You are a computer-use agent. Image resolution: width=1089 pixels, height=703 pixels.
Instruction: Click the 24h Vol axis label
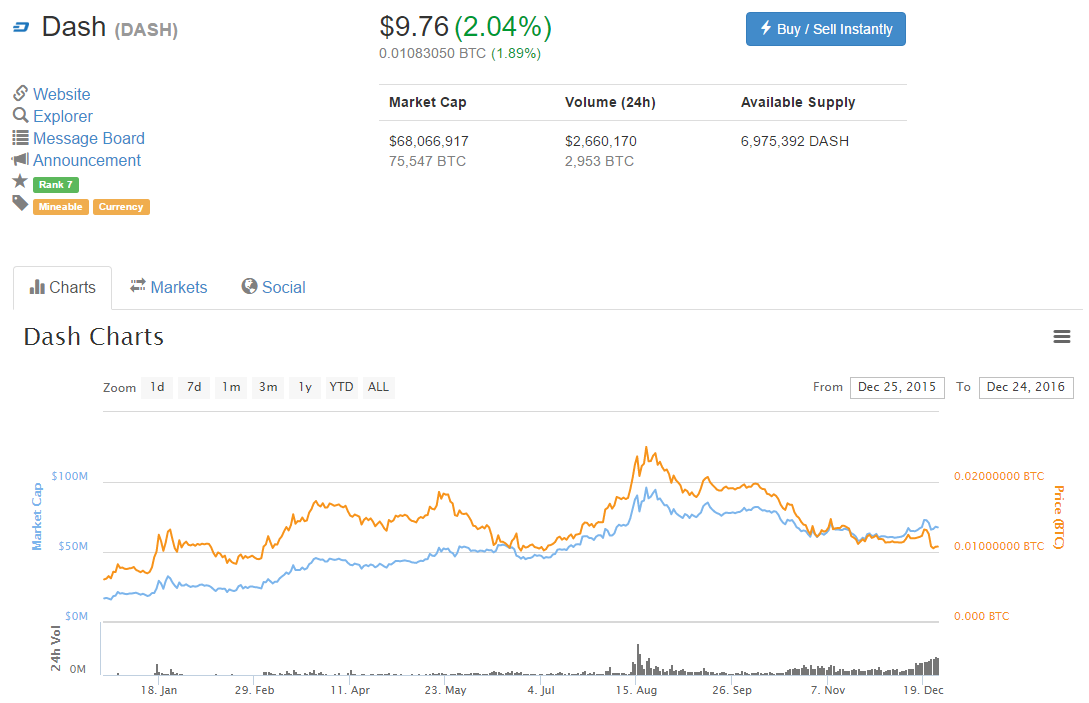[56, 649]
